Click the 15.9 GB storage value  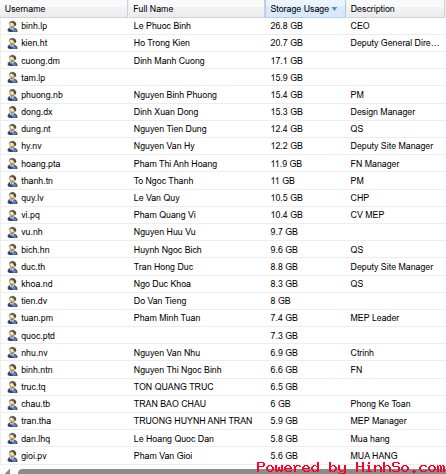click(x=287, y=78)
